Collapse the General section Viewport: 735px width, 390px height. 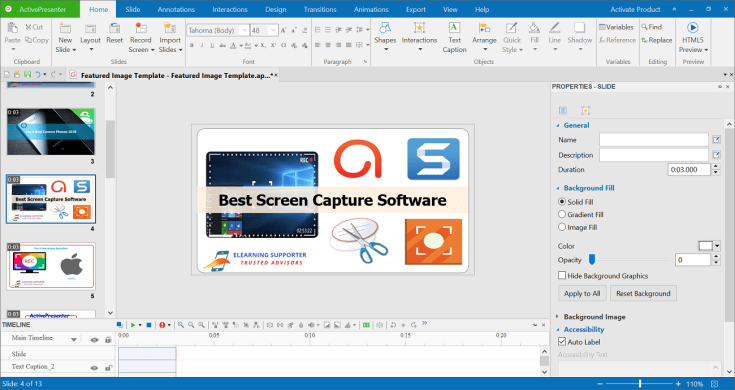(558, 125)
